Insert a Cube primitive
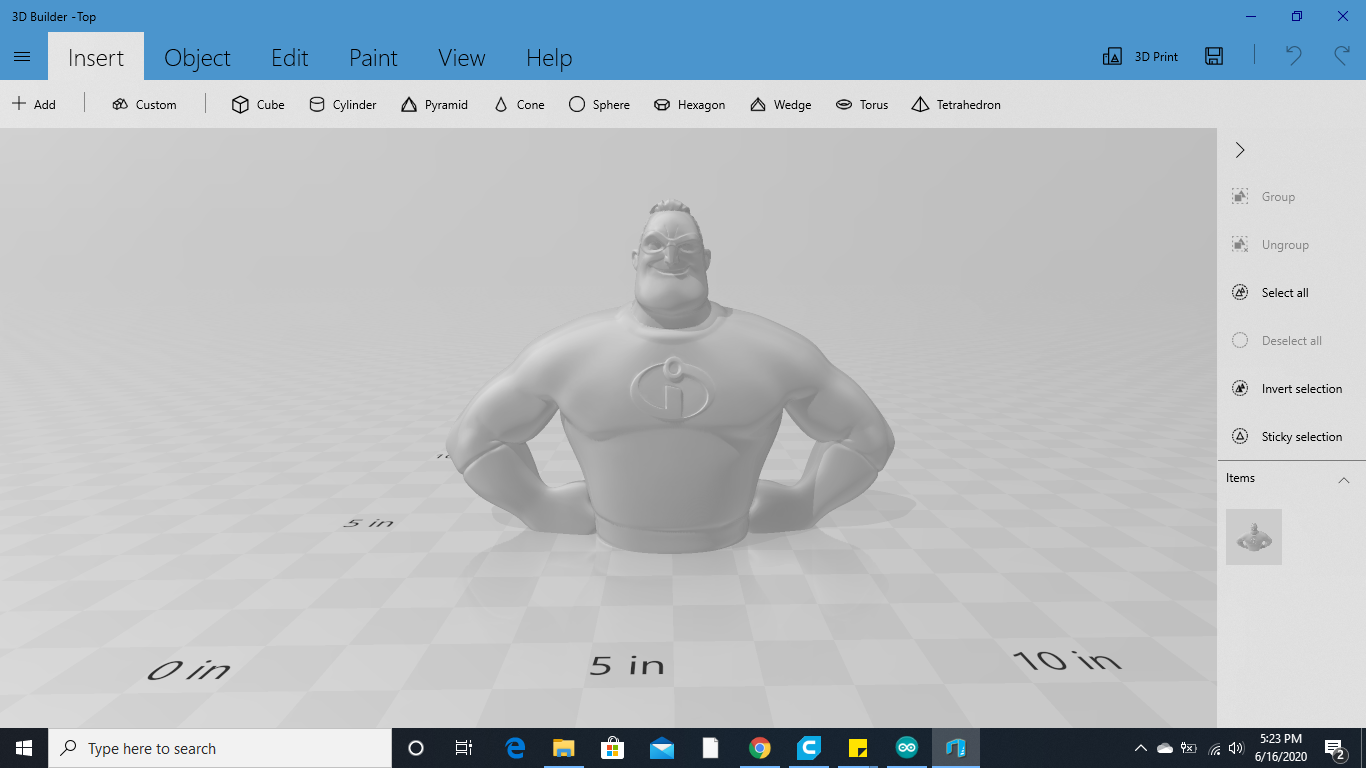Viewport: 1366px width, 768px height. pos(257,104)
